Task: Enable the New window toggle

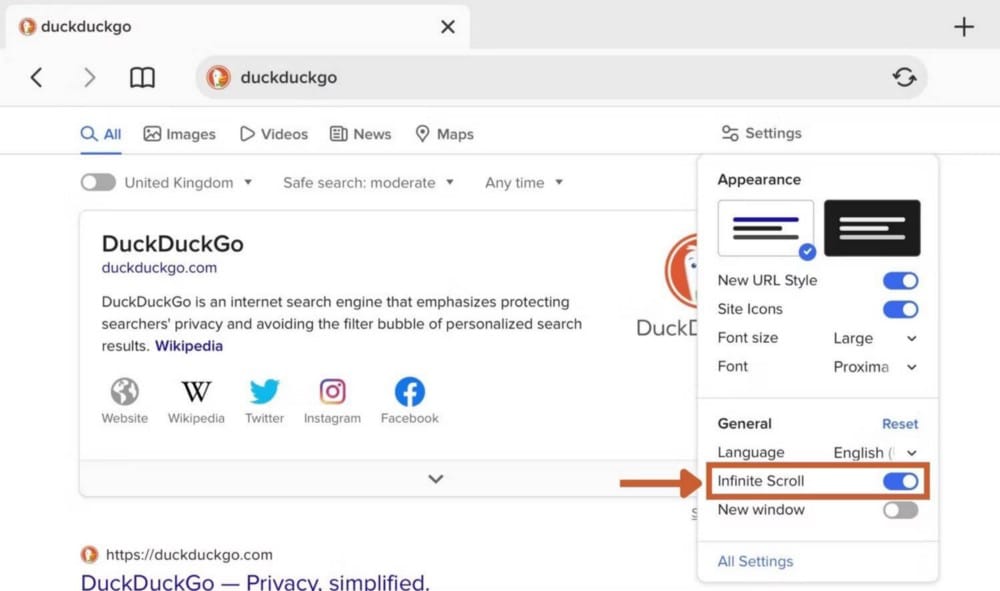Action: tap(899, 510)
